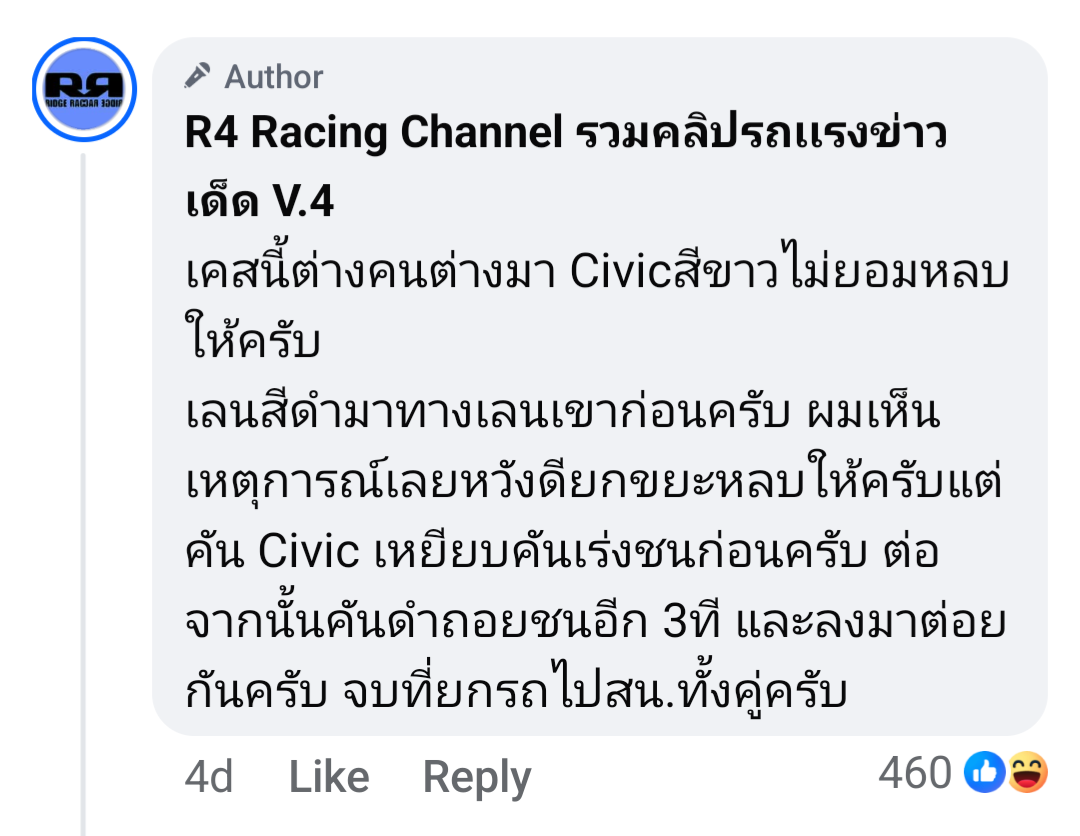The image size is (1080, 836).
Task: Click the line starting "คัน Civic เหยียบคันเร่ง"
Action: point(562,553)
